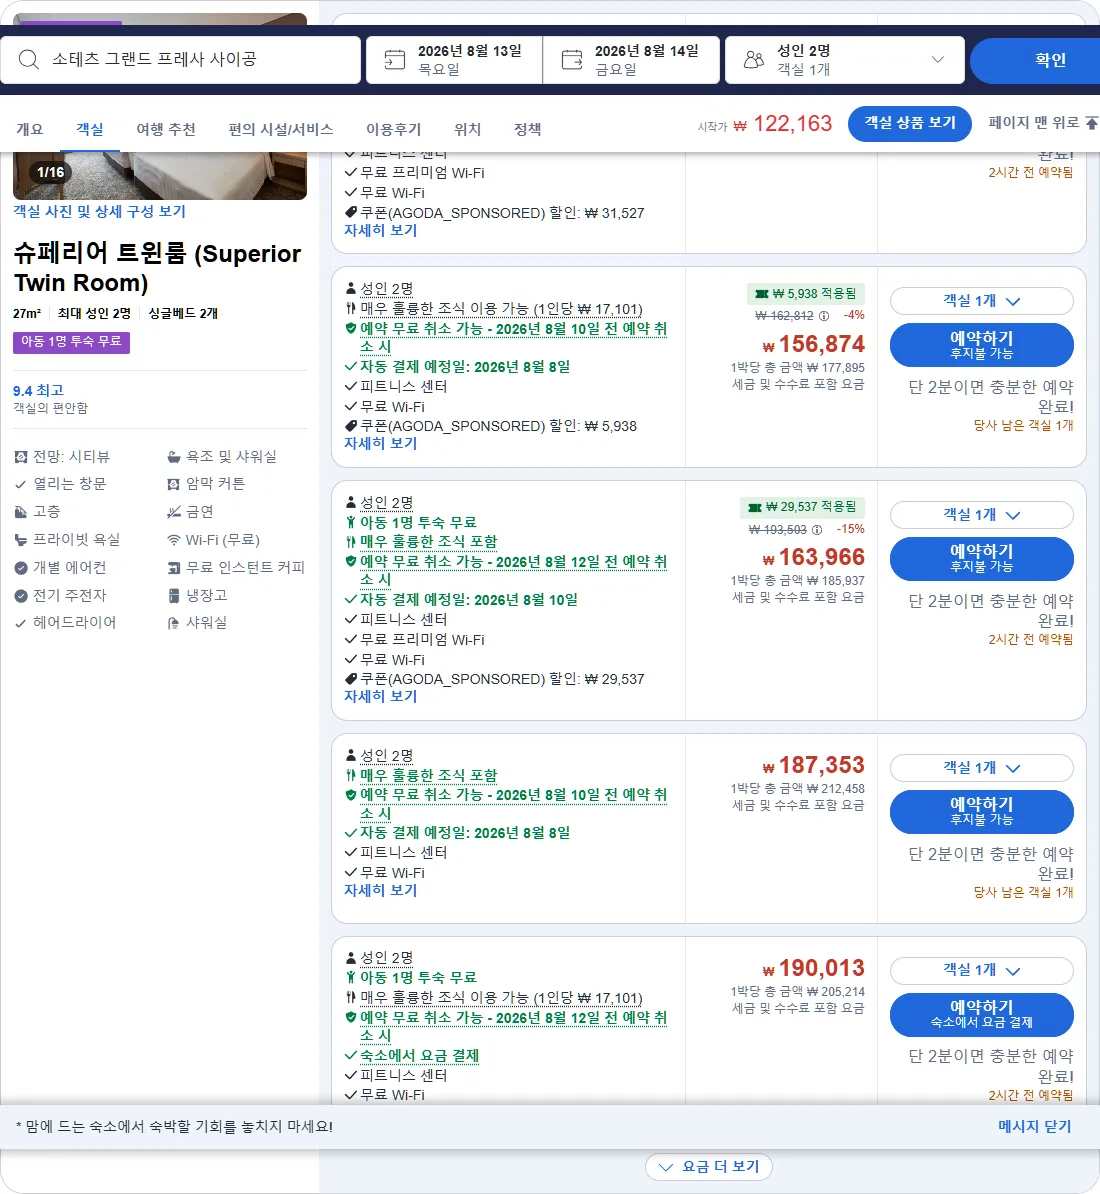
Task: Click the 시티뷰 view amenity icon
Action: coord(21,457)
